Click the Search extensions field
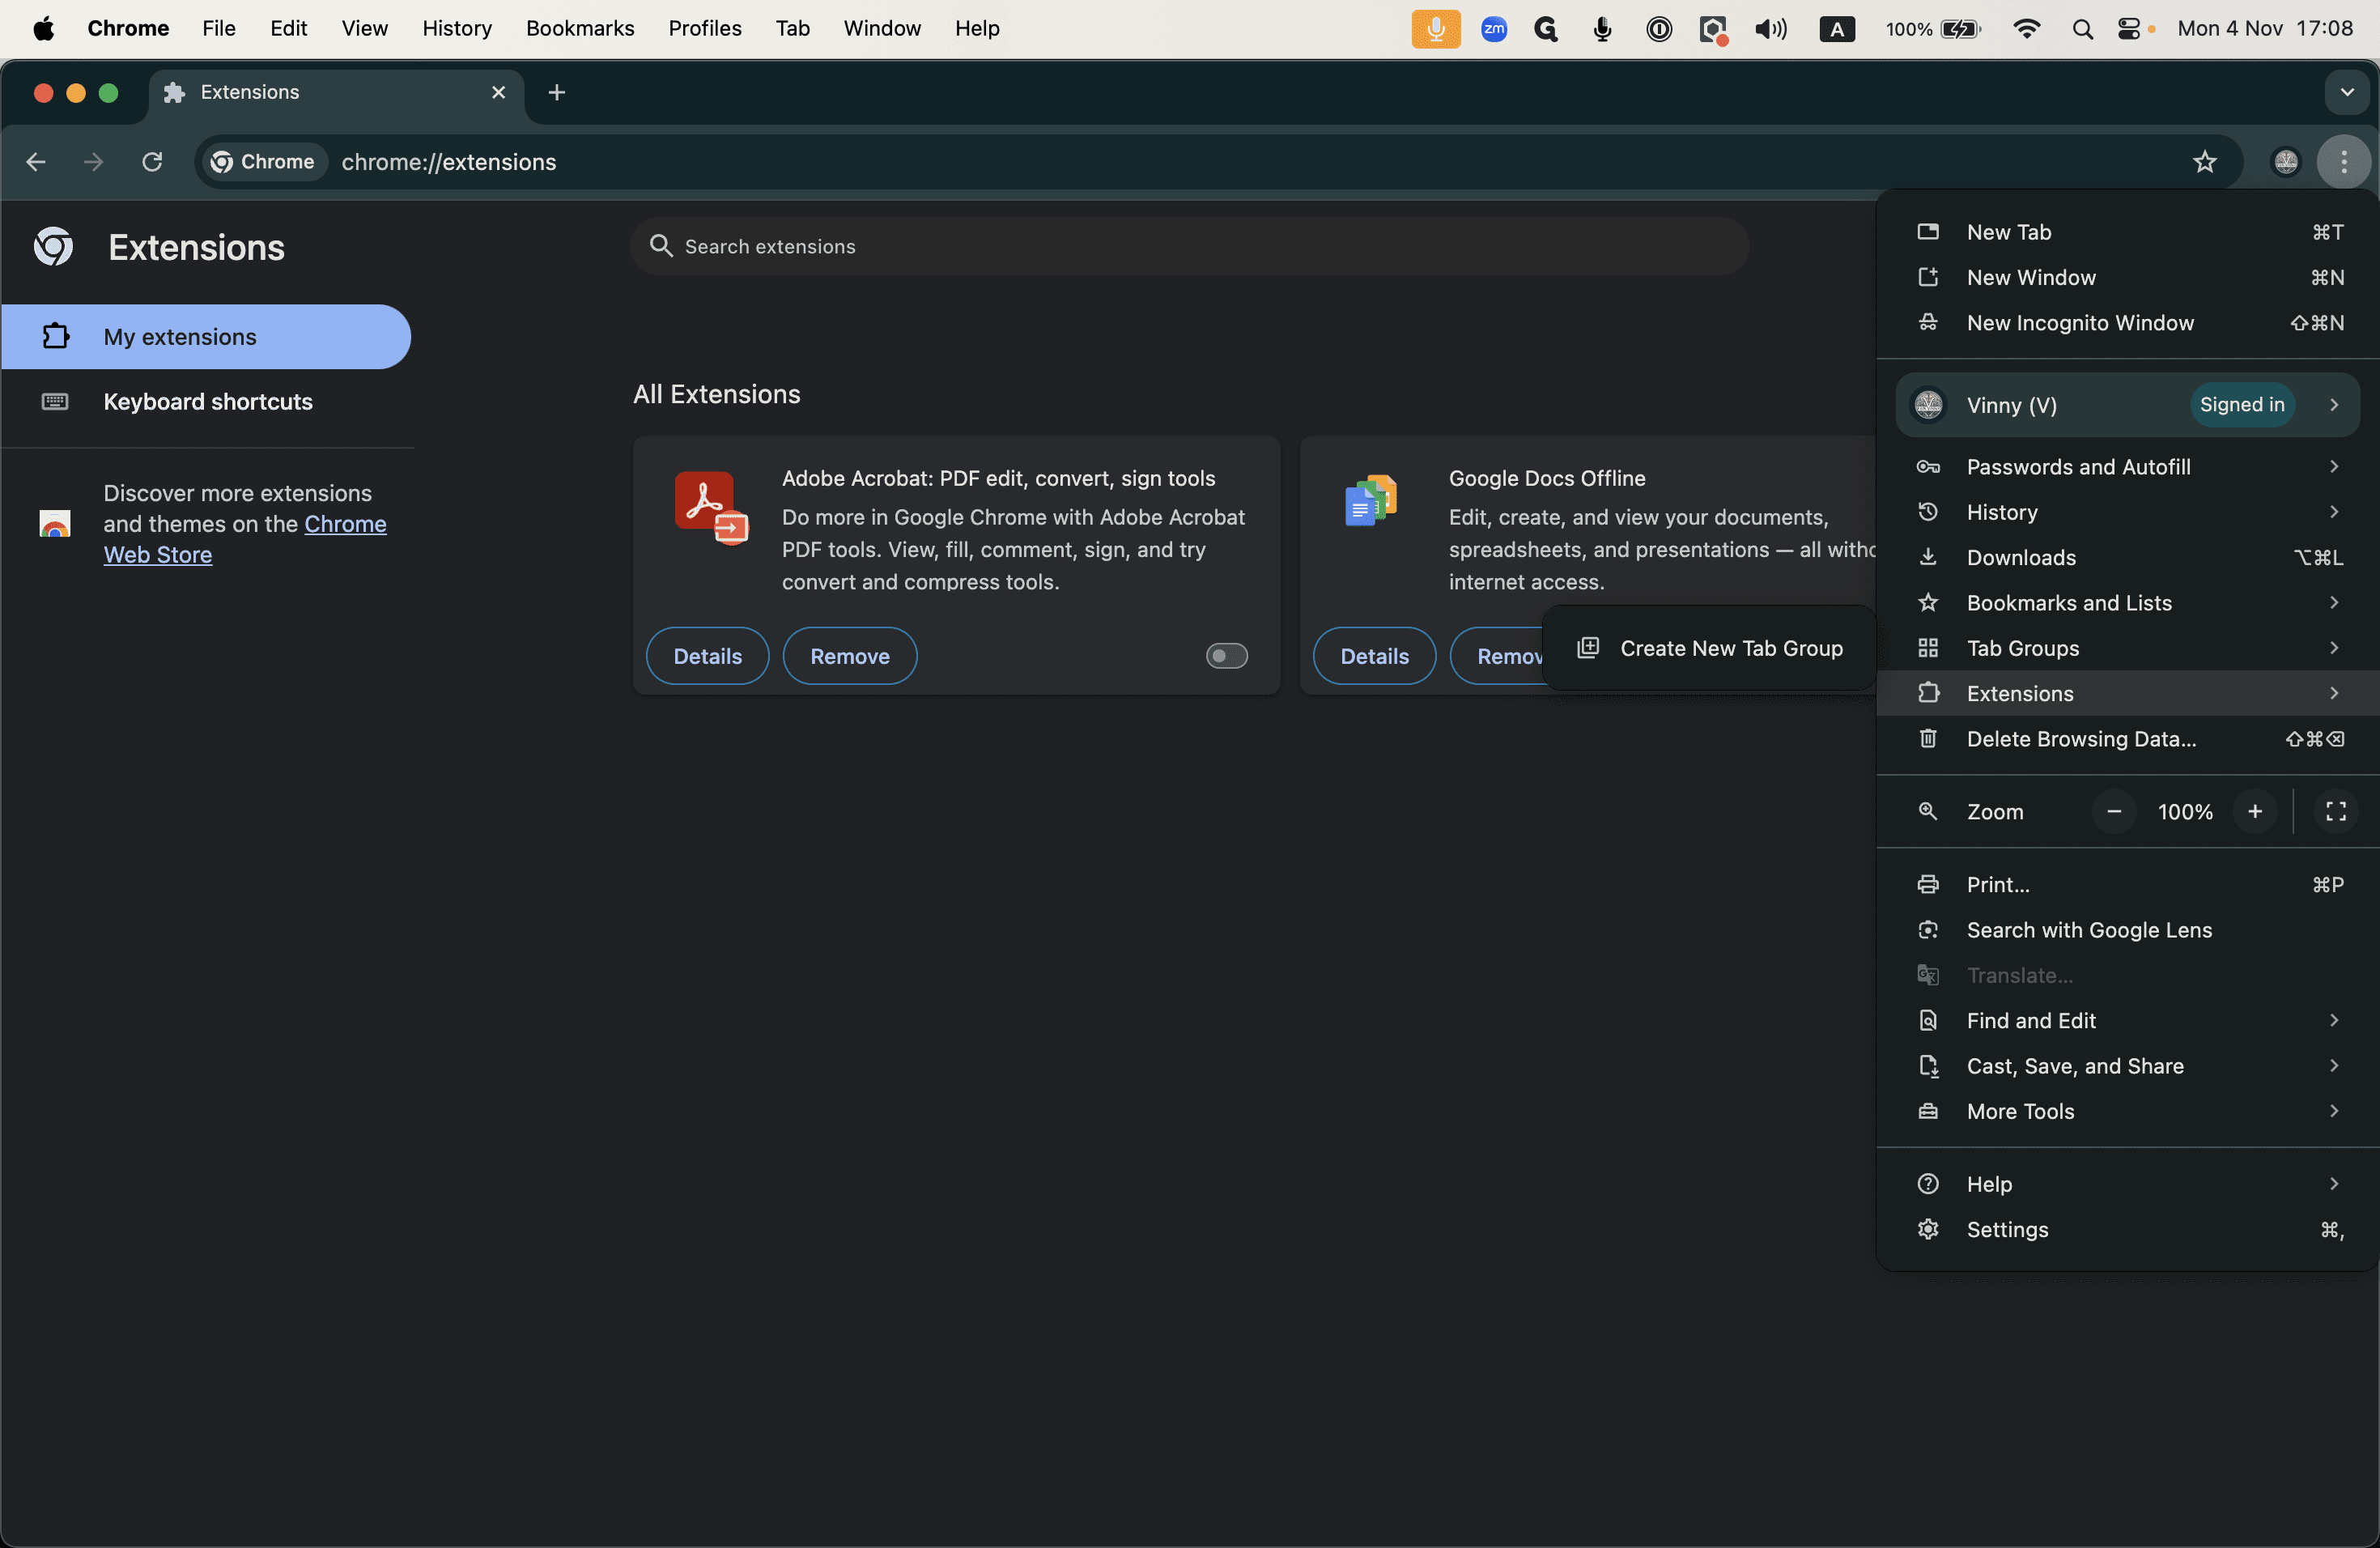 (1190, 247)
